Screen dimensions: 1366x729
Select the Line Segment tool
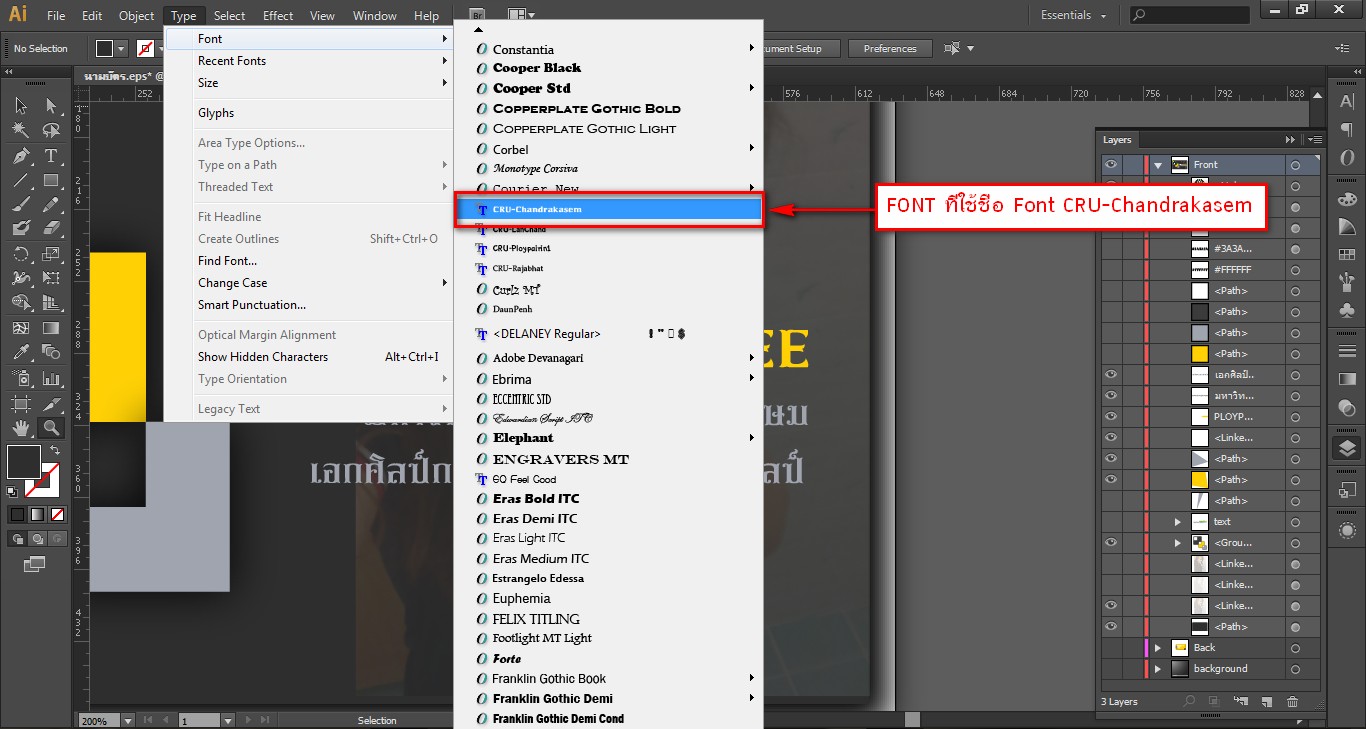tap(20, 181)
